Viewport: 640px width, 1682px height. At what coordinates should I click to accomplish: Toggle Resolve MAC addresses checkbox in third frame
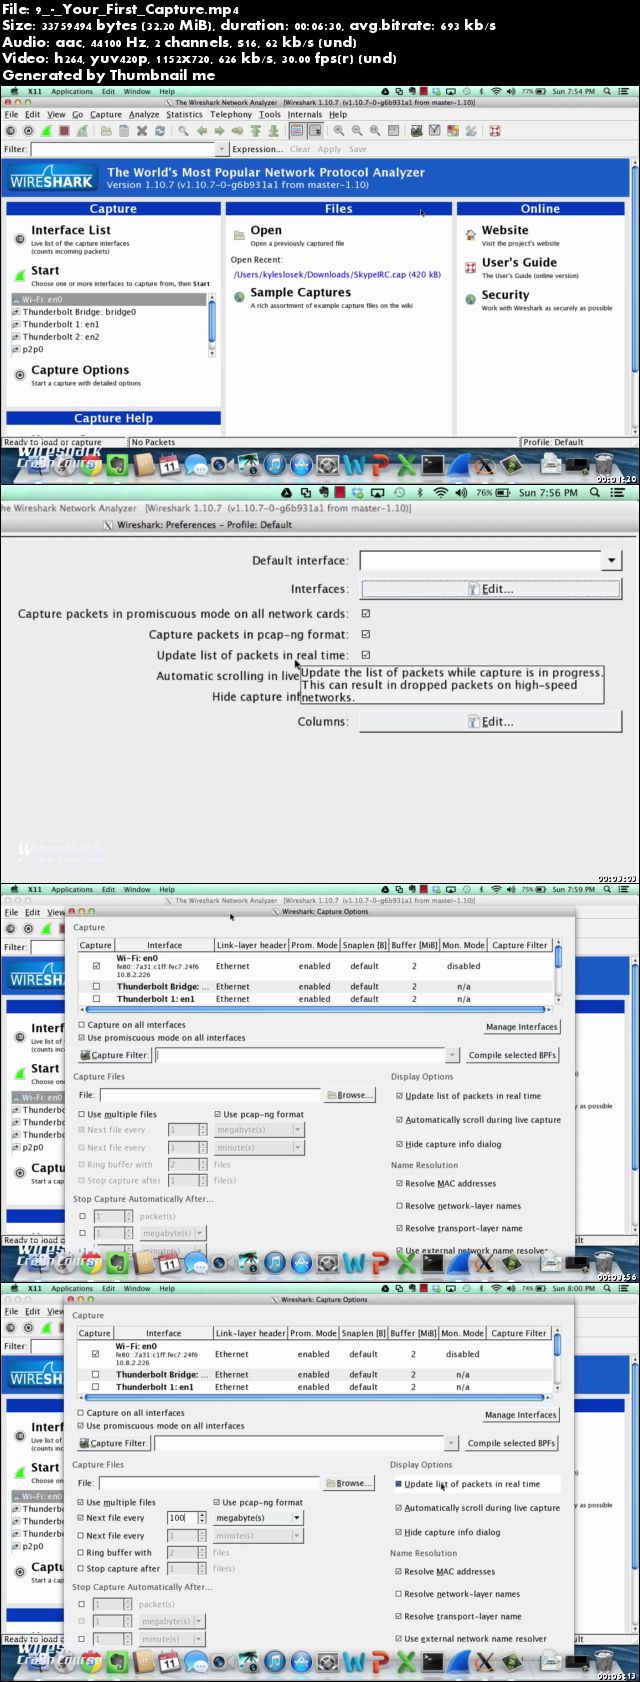[x=400, y=1183]
